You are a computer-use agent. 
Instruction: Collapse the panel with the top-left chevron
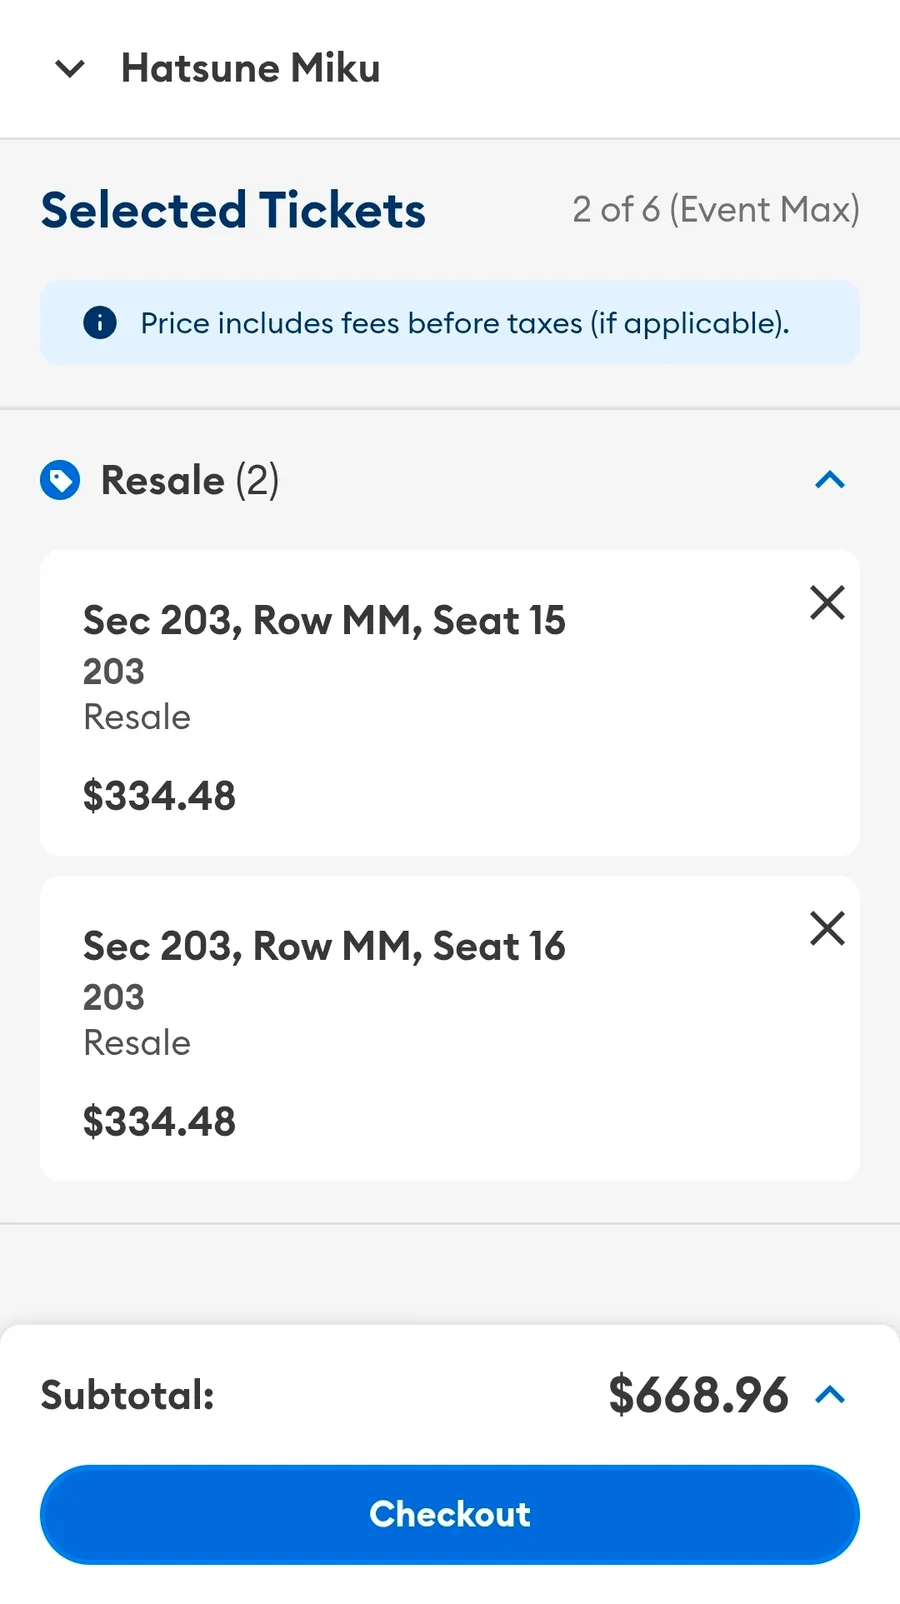click(x=70, y=69)
